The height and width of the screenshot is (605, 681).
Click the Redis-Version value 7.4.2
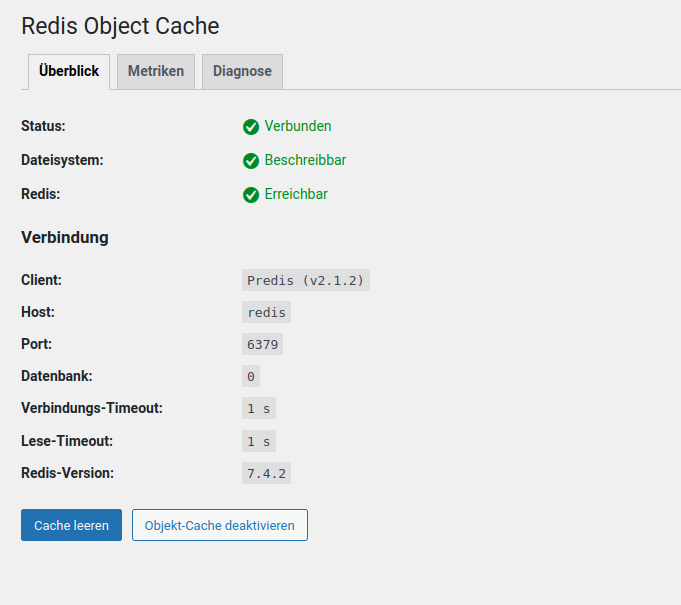coord(267,472)
